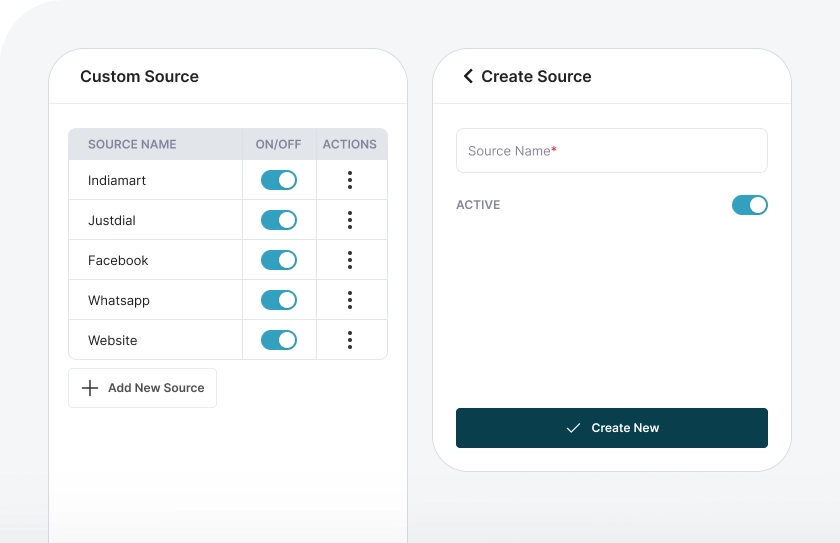Click three-dot actions icon for Facebook
This screenshot has height=543, width=840.
(x=350, y=260)
